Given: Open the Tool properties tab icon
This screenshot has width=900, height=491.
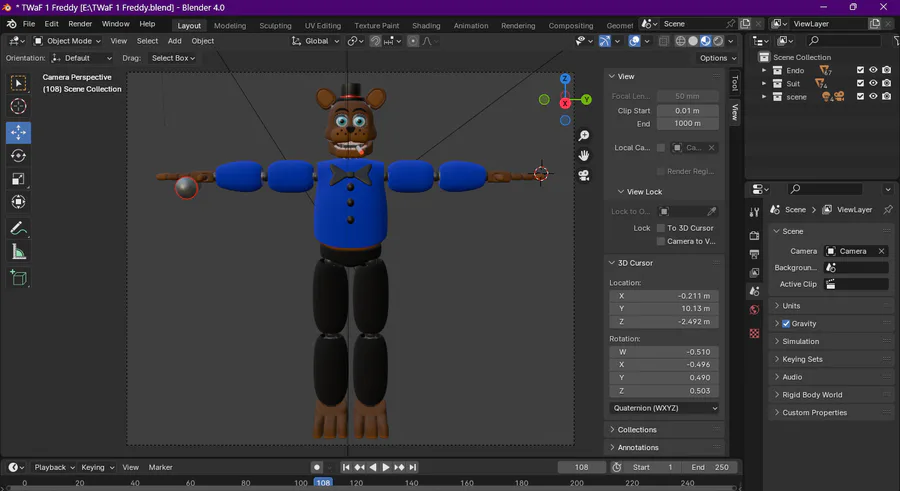Looking at the screenshot, I should pos(754,212).
